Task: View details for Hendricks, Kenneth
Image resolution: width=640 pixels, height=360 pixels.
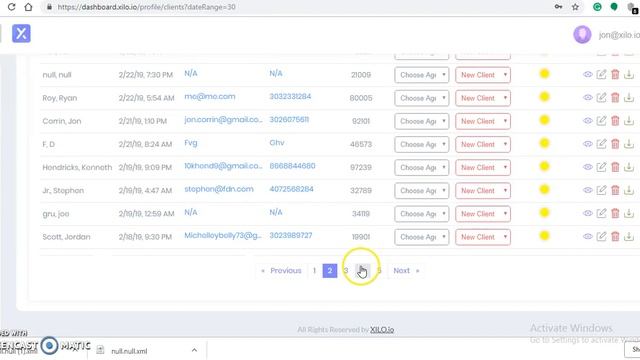Action: tap(587, 167)
